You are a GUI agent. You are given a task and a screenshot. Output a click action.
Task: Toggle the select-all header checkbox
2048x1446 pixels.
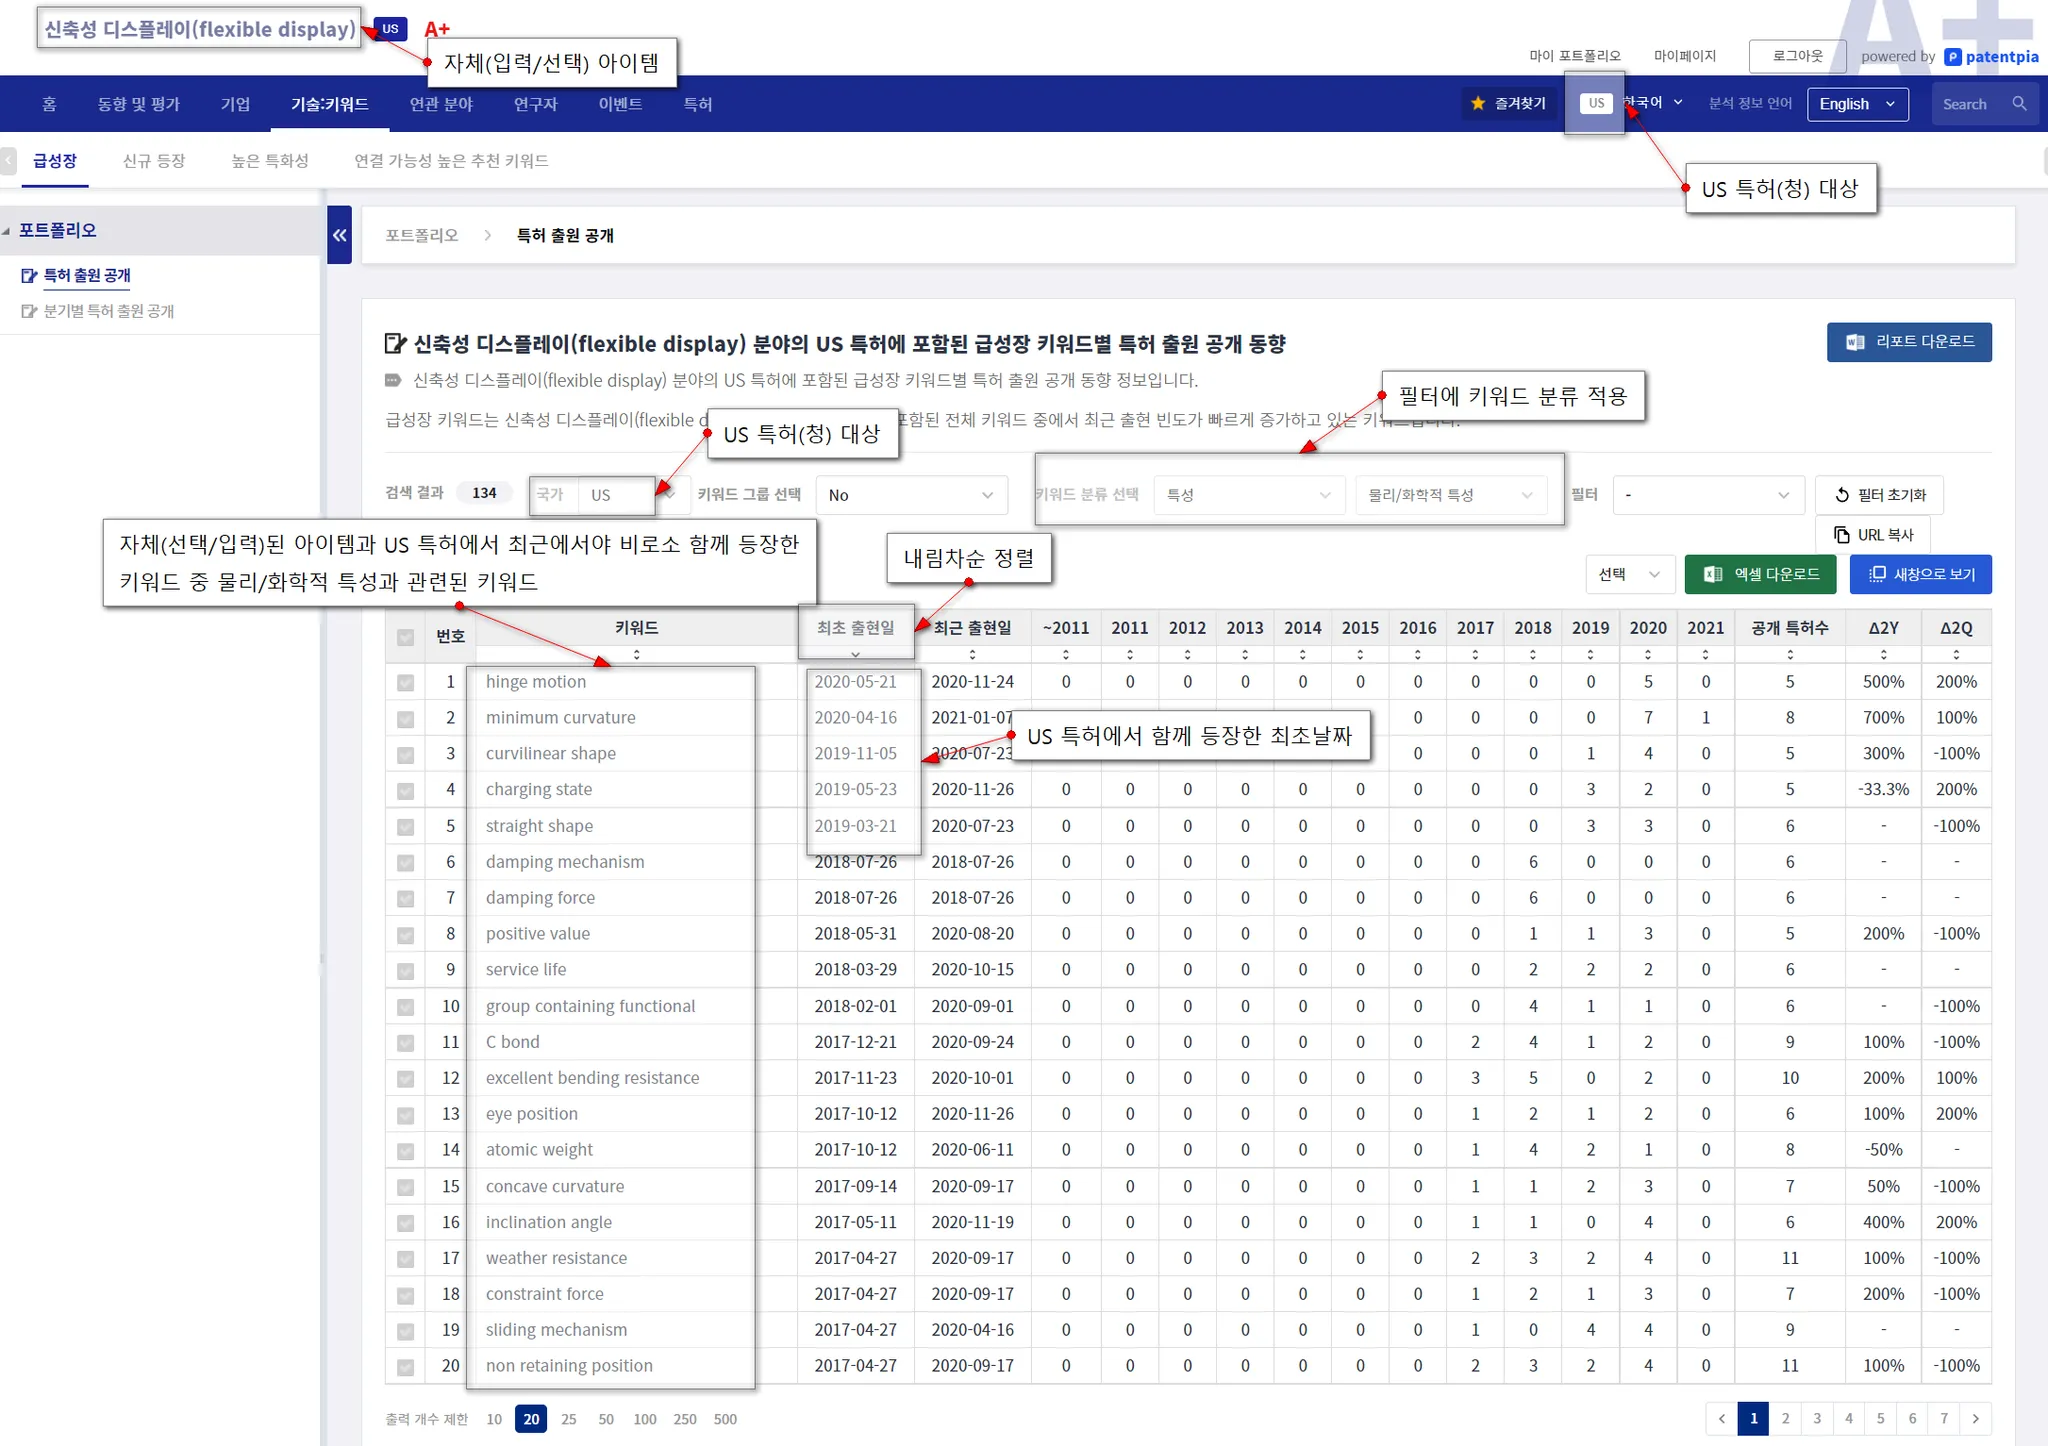(x=405, y=637)
